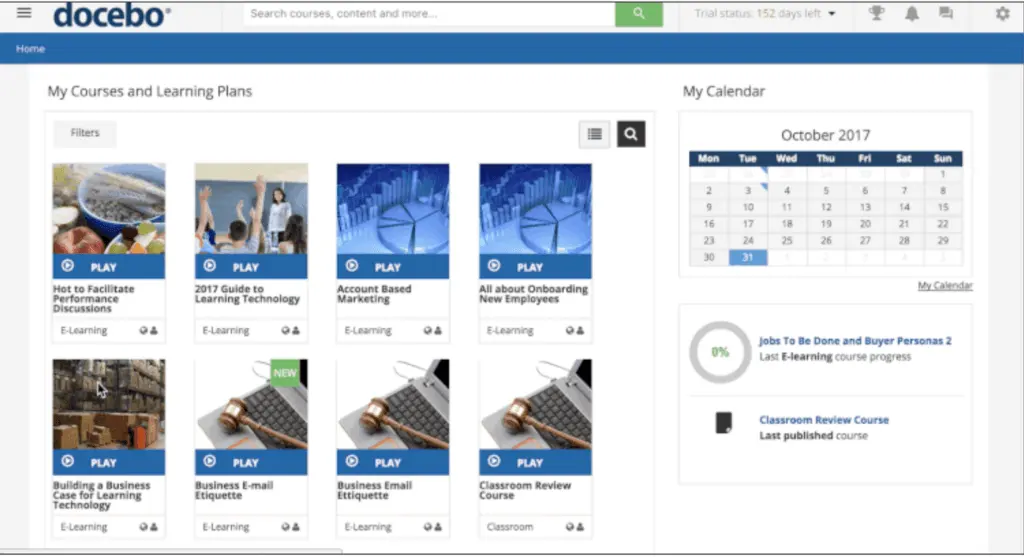
Task: Click the search courses input field
Action: click(429, 13)
